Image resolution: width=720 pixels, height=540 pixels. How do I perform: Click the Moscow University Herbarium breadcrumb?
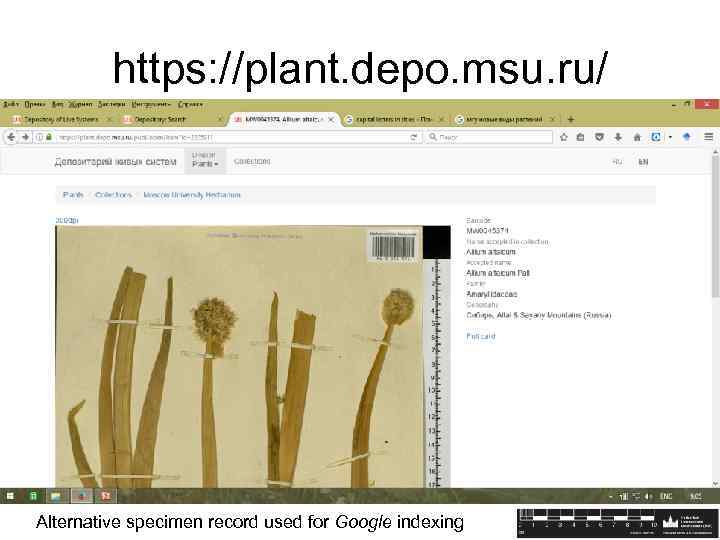click(192, 195)
